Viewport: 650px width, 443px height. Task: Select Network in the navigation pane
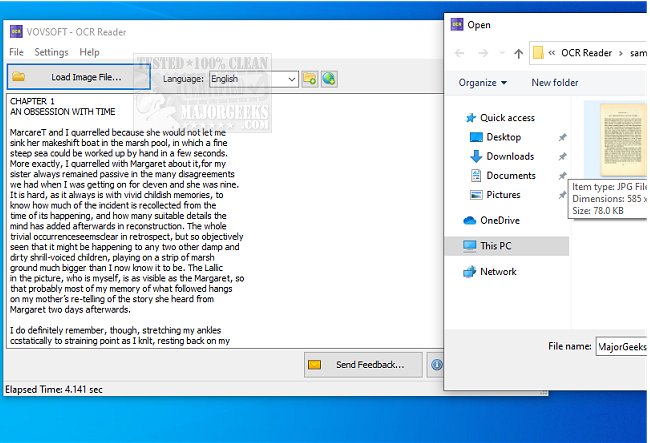pyautogui.click(x=498, y=271)
